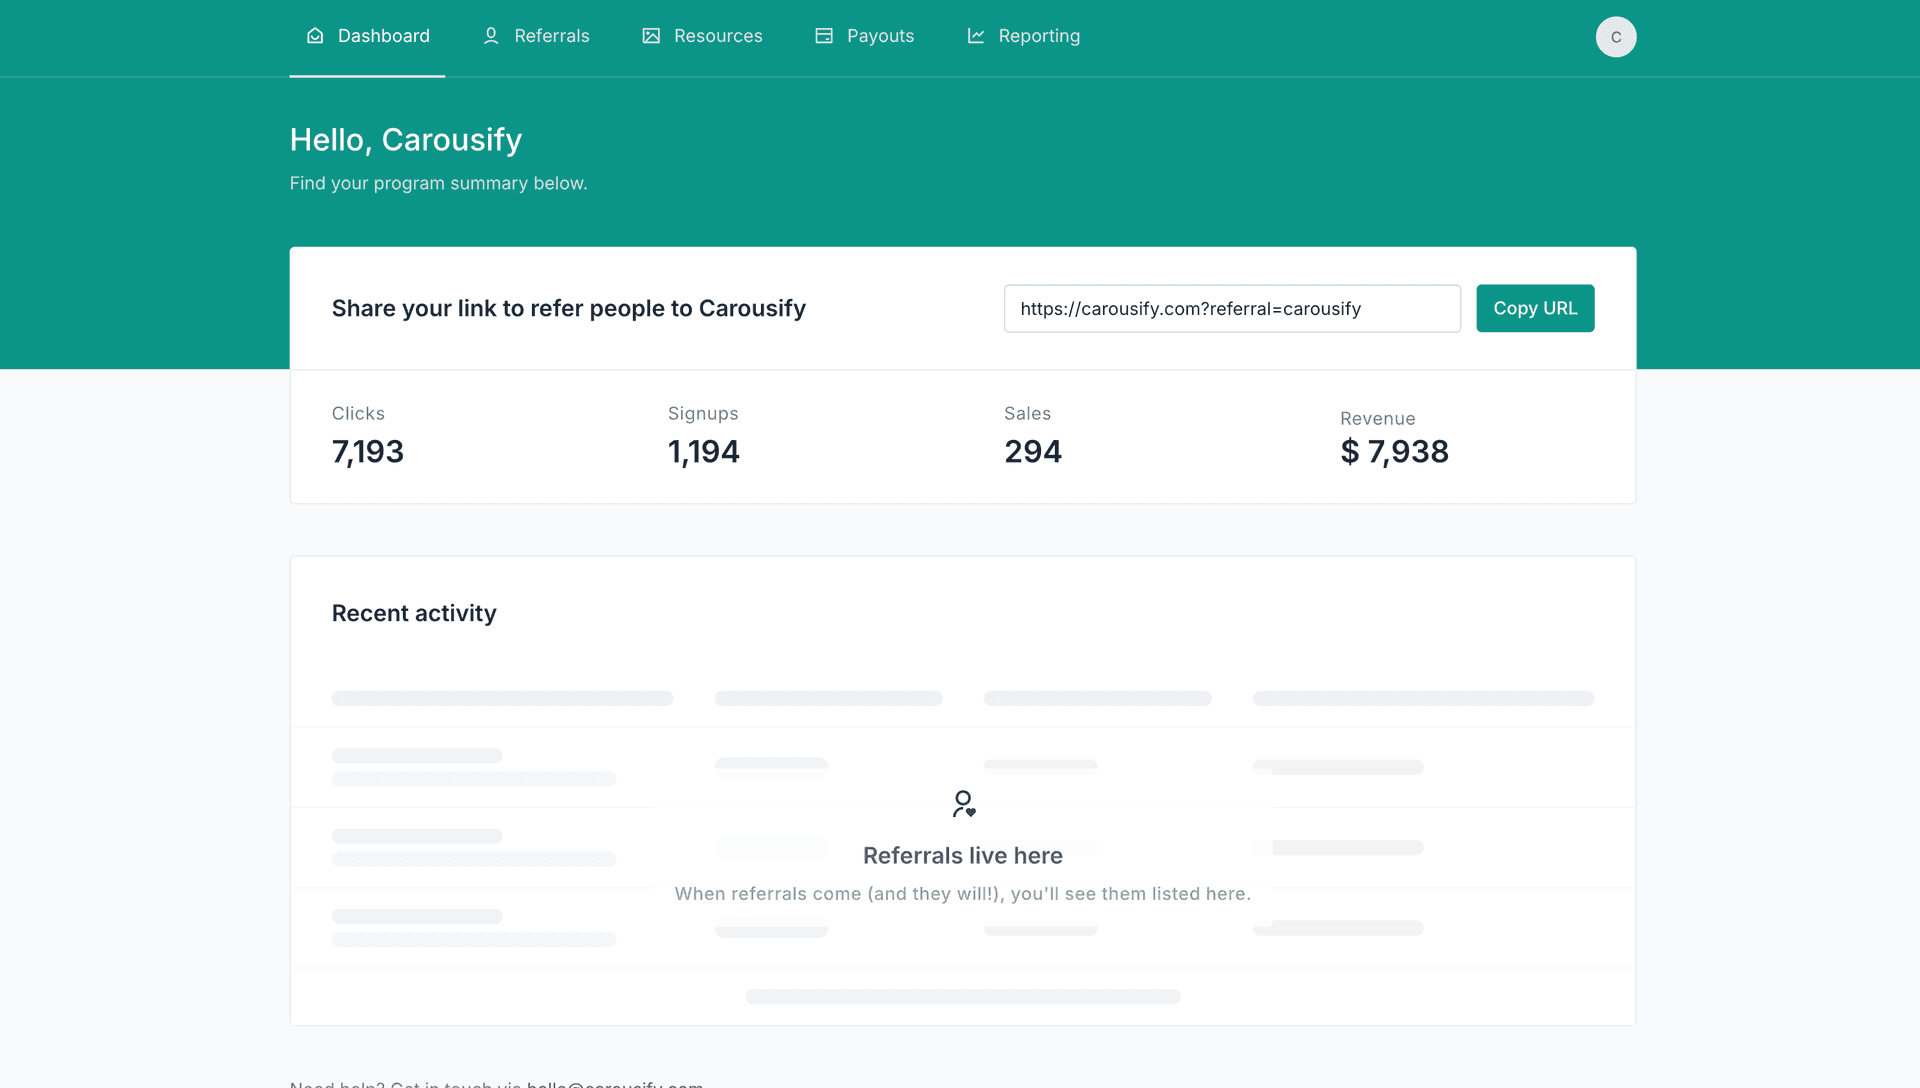The width and height of the screenshot is (1920, 1088).
Task: Click the Recent activity heading
Action: pos(414,613)
